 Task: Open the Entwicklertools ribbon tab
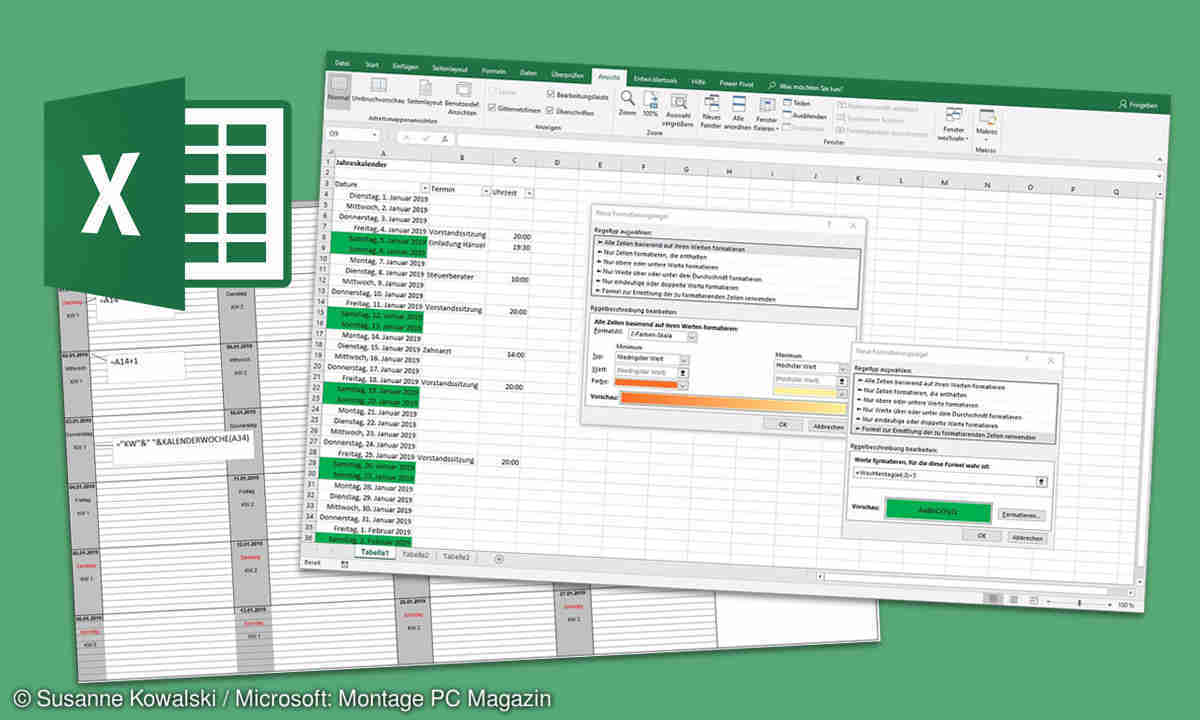(x=656, y=79)
